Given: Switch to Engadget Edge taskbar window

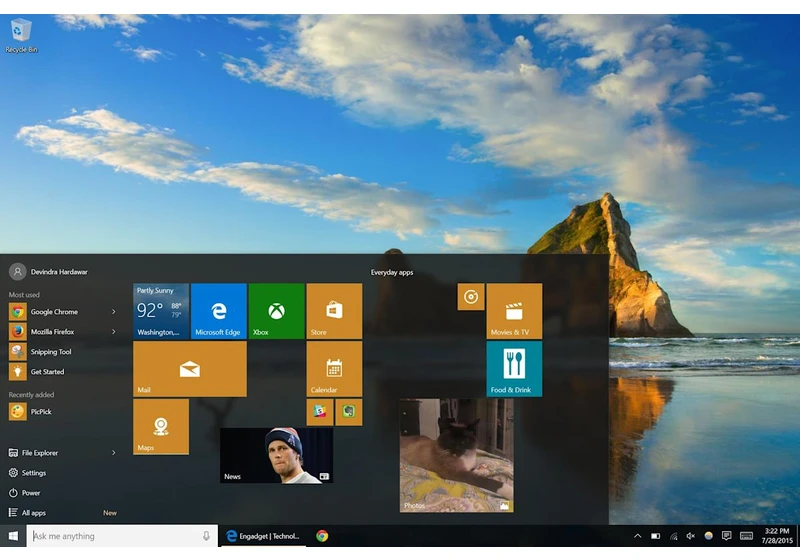Looking at the screenshot, I should coord(263,536).
